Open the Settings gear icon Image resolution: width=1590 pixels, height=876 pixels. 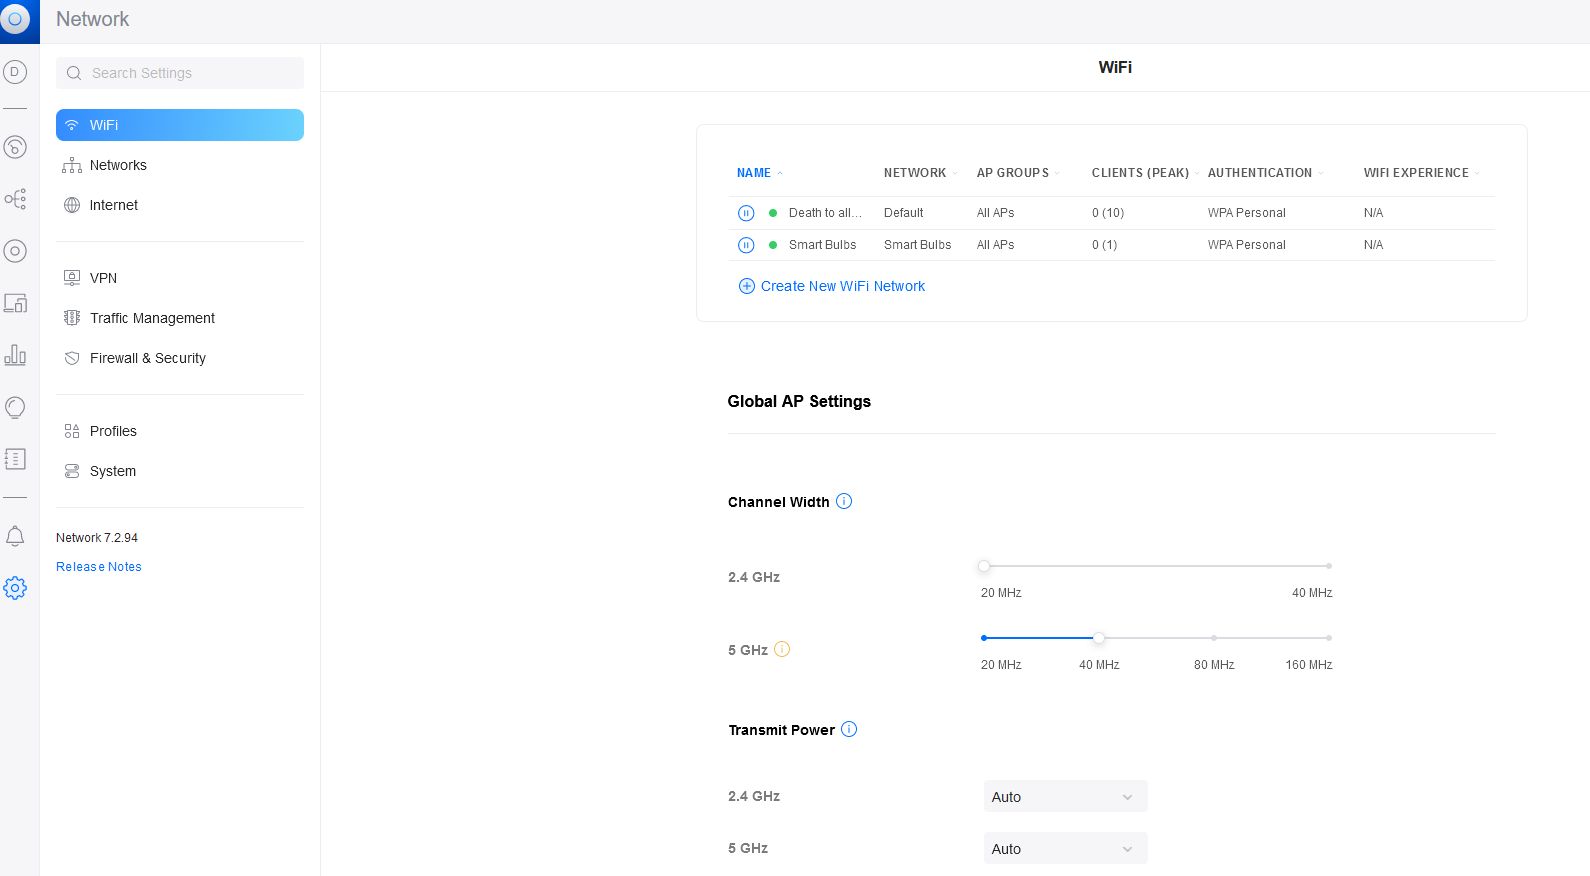(15, 588)
